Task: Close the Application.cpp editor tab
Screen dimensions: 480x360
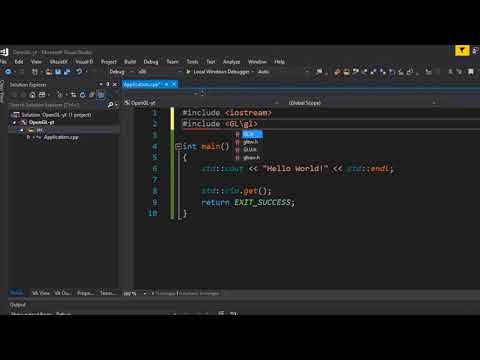Action: 174,84
